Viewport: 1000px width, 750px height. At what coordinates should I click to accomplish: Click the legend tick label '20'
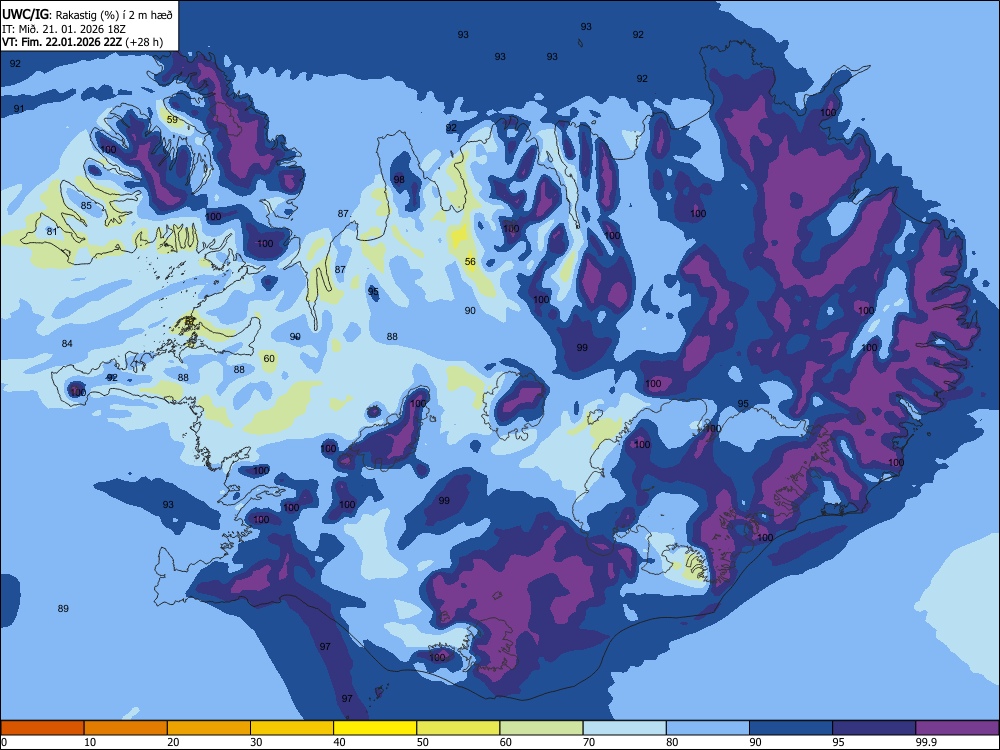tap(173, 742)
